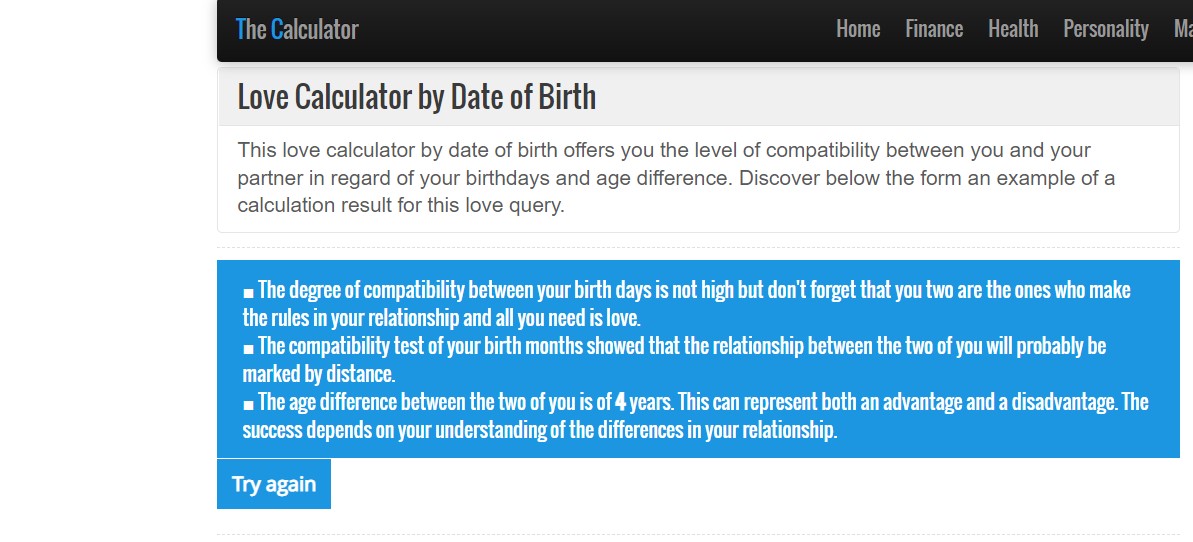Click the 'success depends on your understanding' line
This screenshot has width=1193, height=542.
(x=539, y=430)
